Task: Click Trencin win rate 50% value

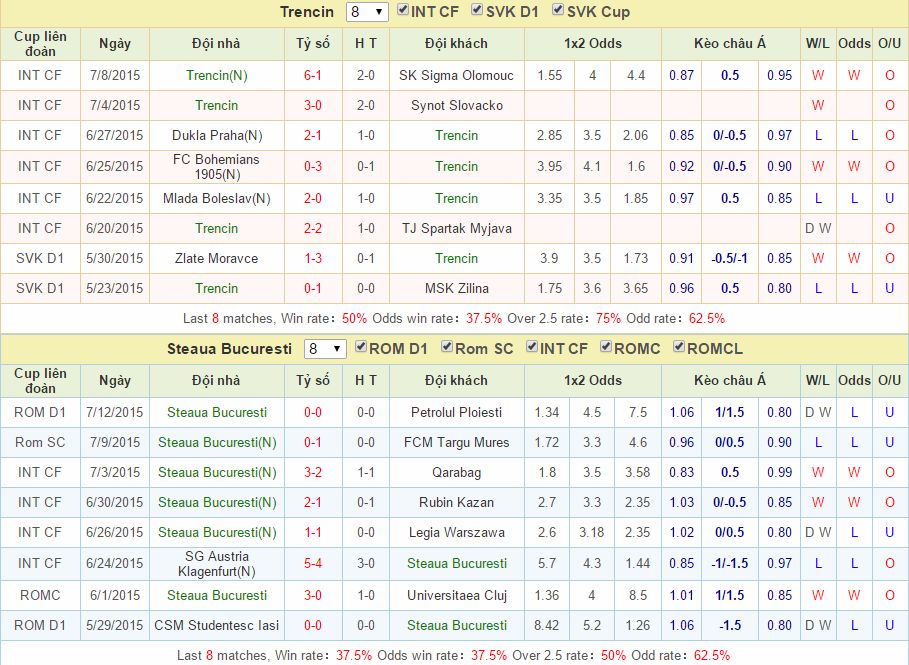Action: [x=354, y=319]
